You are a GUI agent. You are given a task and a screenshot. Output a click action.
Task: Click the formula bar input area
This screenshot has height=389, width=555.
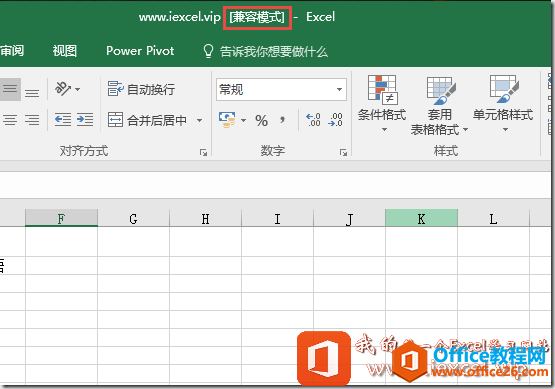coord(276,185)
